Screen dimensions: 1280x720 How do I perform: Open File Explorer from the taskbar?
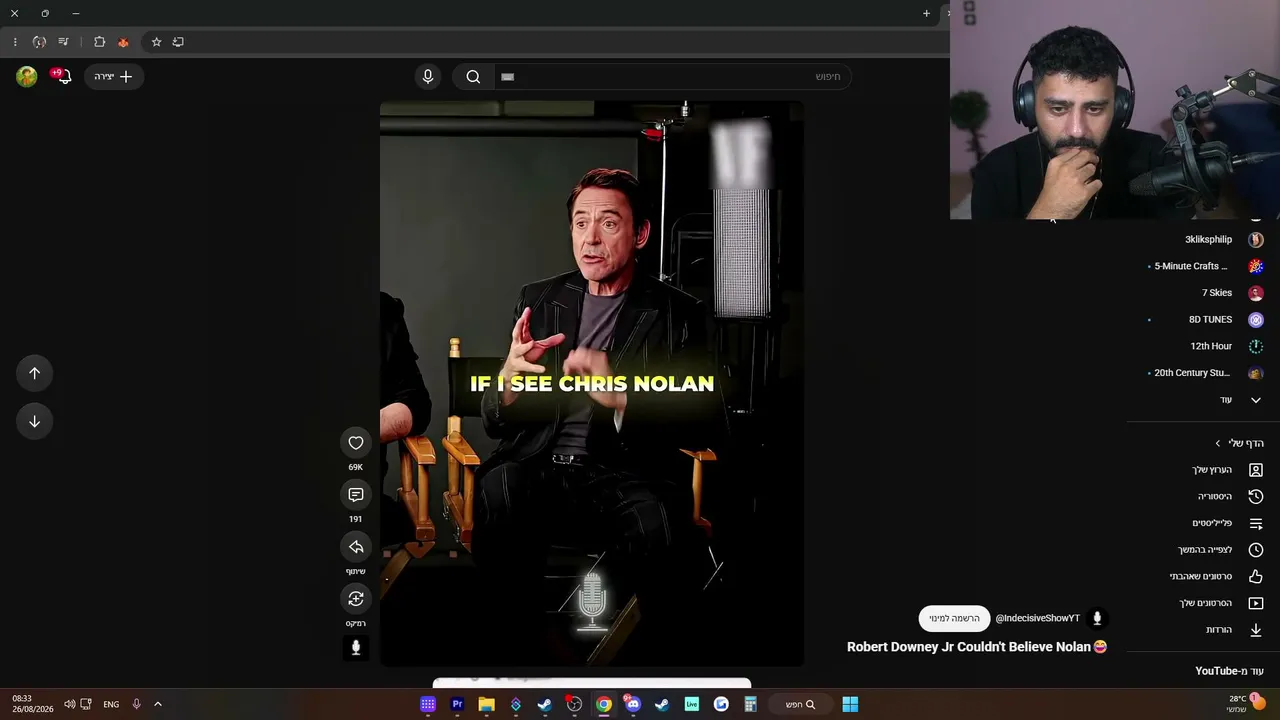point(486,704)
